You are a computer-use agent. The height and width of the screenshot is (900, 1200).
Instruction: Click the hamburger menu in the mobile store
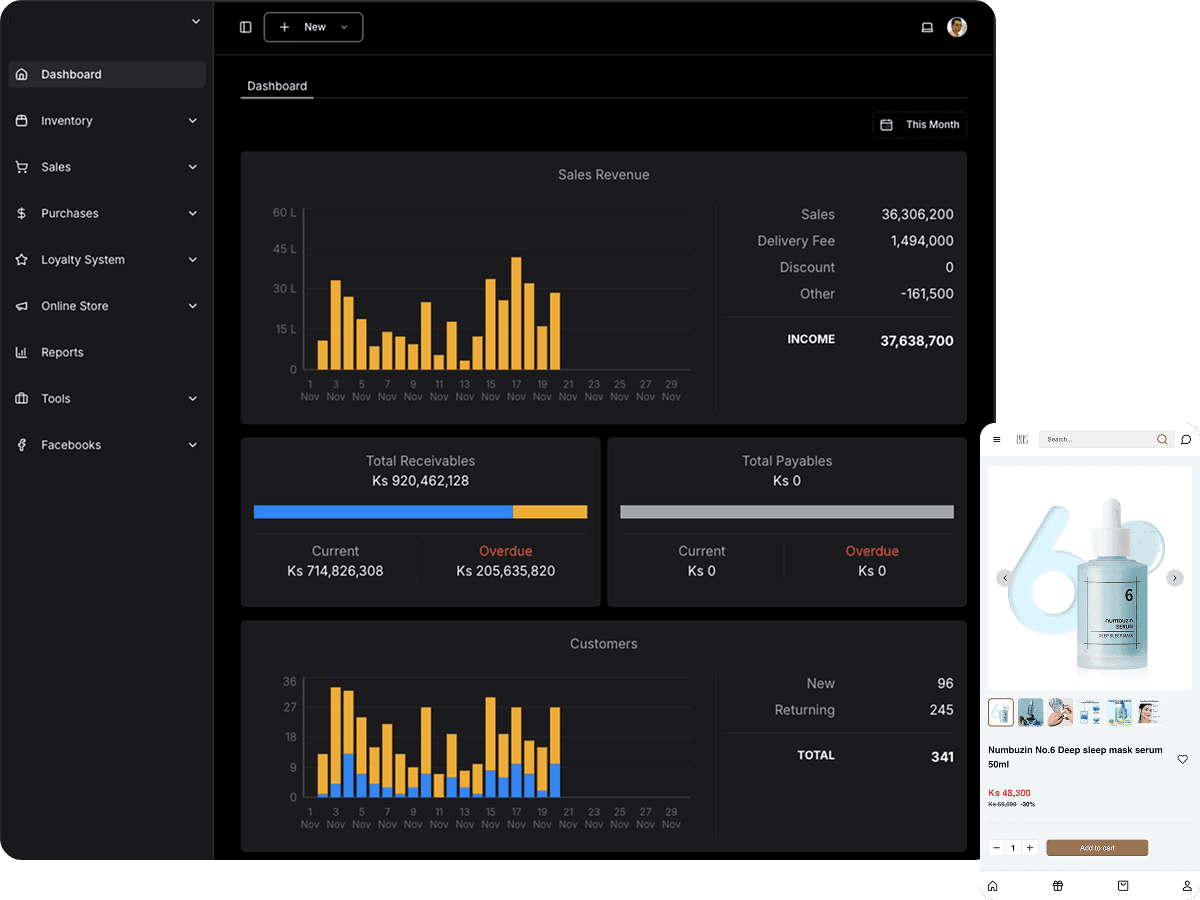(997, 439)
